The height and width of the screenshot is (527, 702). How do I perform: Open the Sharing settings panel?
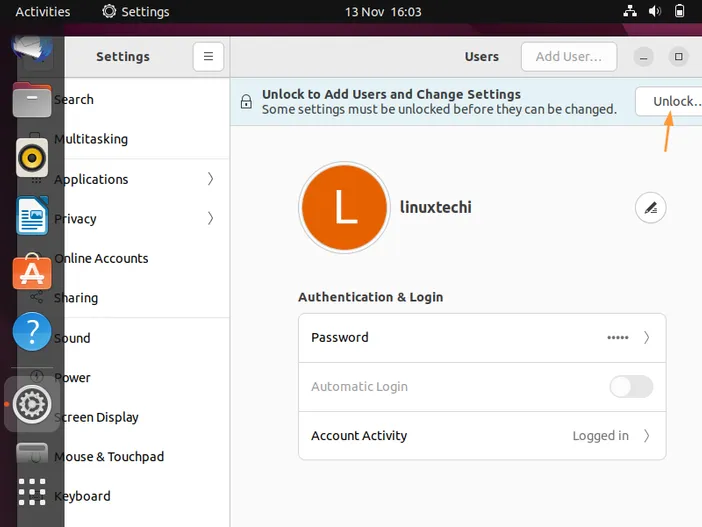tap(76, 298)
